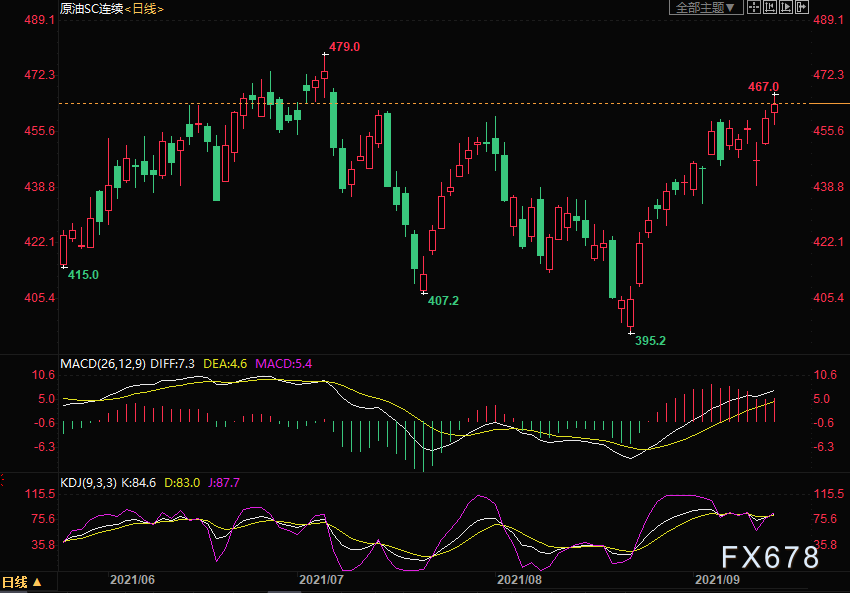Jump to the 2021/07 date marker

(x=322, y=580)
